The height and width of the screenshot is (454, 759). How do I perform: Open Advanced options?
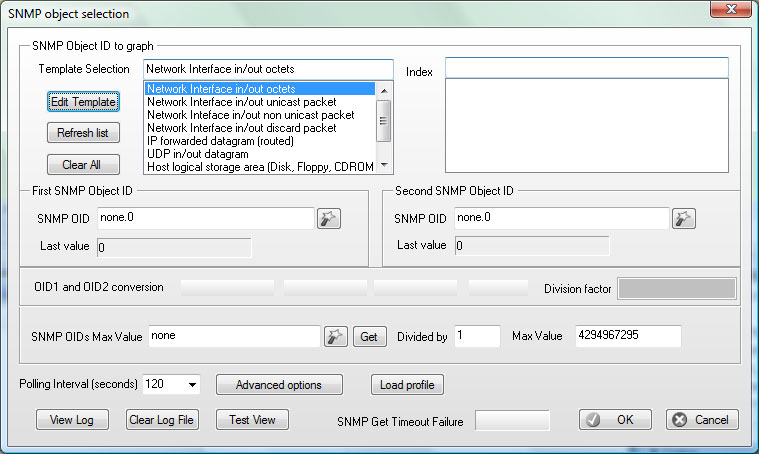point(279,385)
